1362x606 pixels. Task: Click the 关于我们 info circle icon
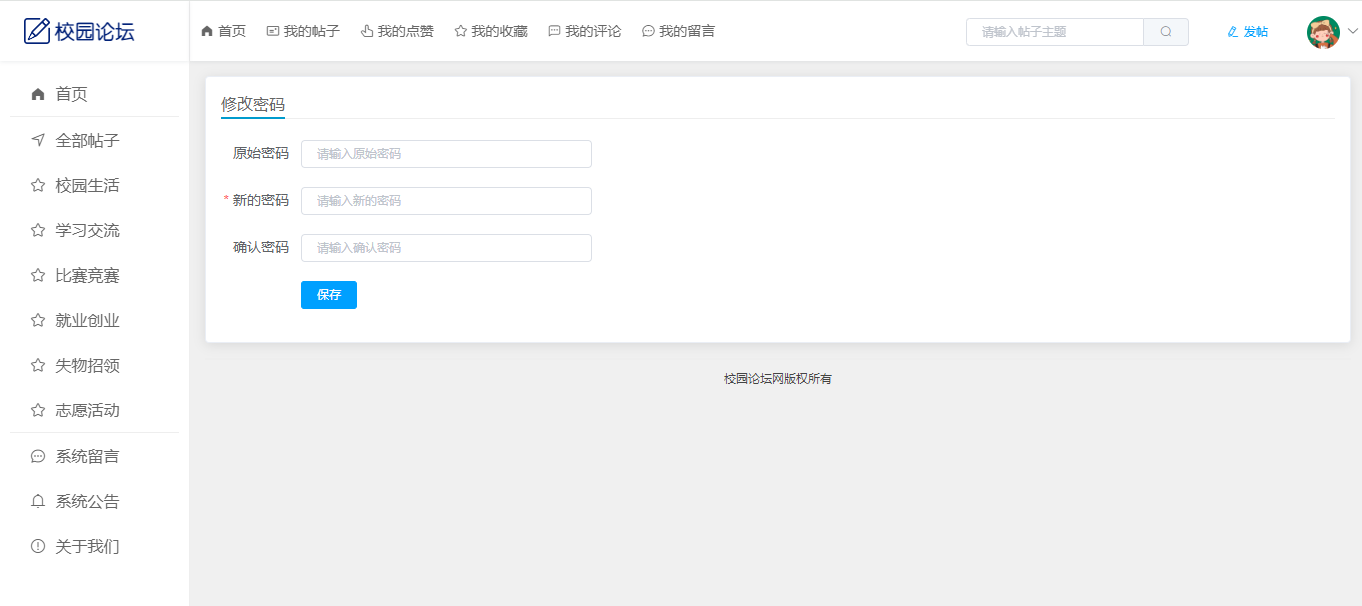pos(38,546)
